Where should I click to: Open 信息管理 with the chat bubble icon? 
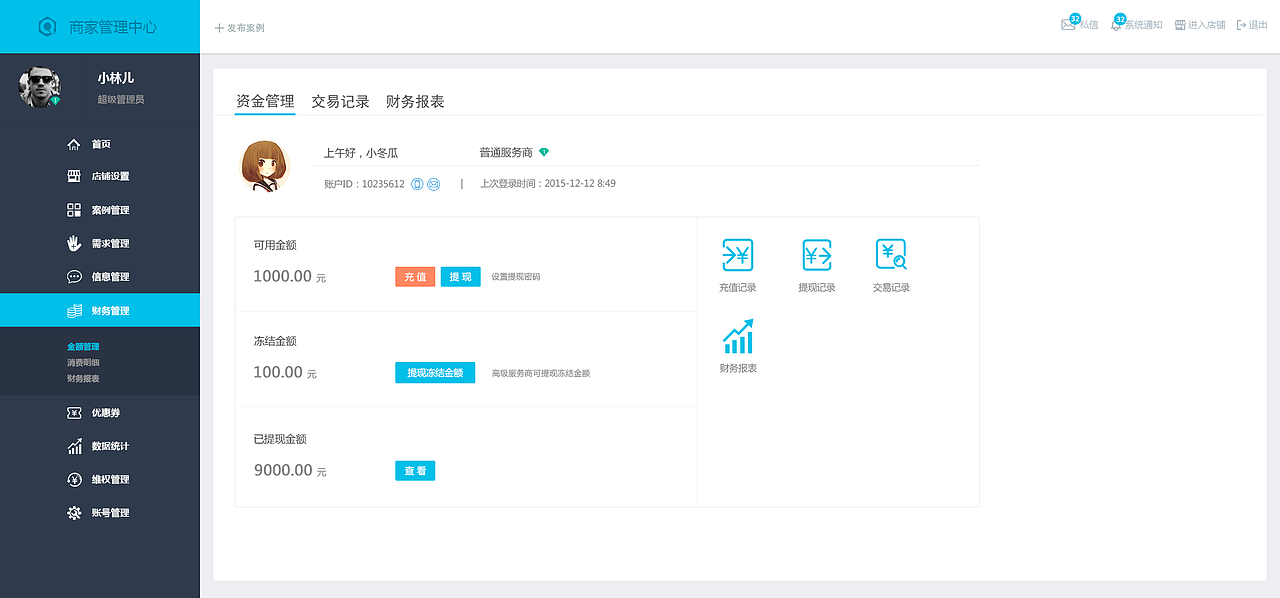tap(100, 277)
